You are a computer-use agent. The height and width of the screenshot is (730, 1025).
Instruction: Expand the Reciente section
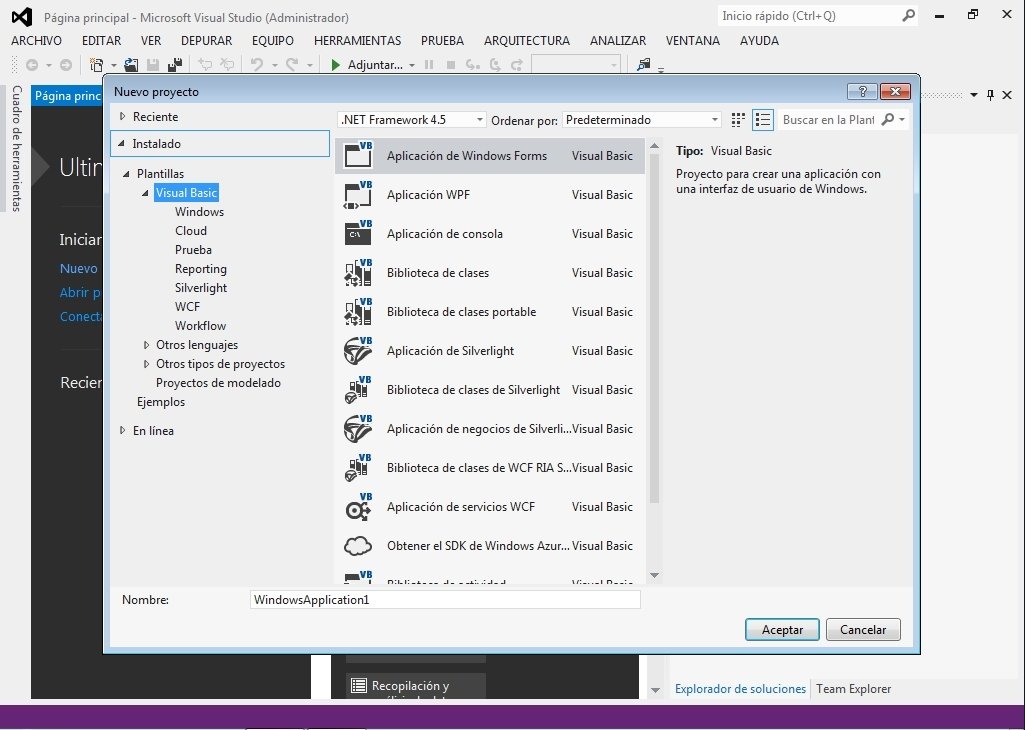click(122, 116)
